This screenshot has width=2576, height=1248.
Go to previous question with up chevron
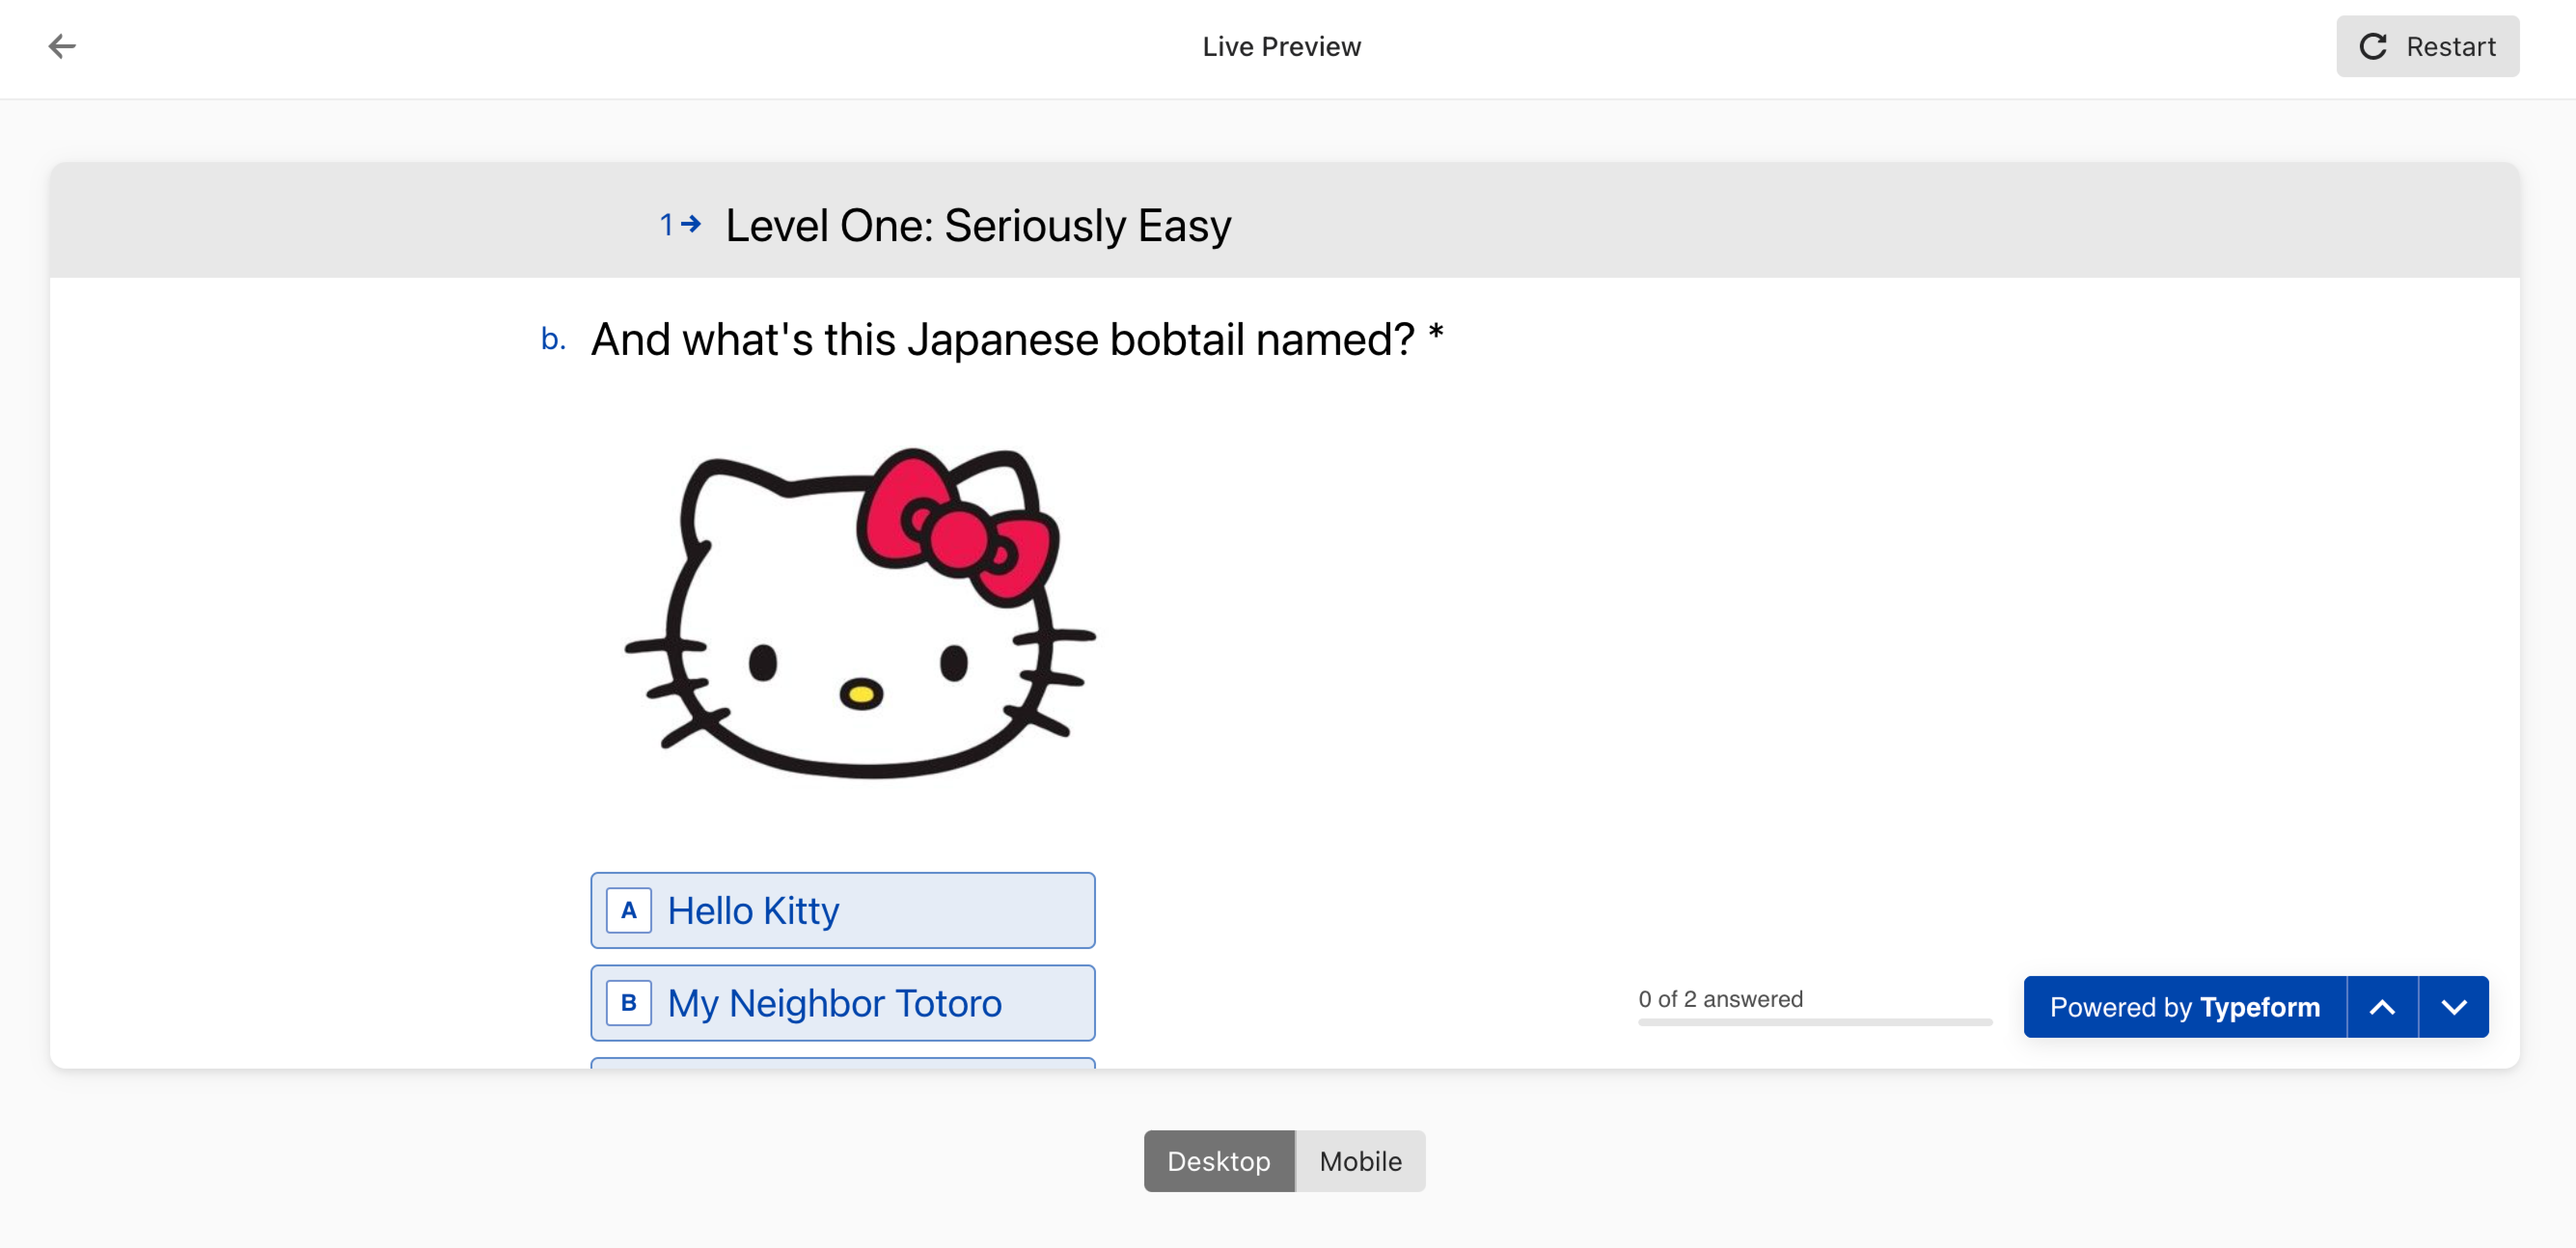tap(2382, 1007)
